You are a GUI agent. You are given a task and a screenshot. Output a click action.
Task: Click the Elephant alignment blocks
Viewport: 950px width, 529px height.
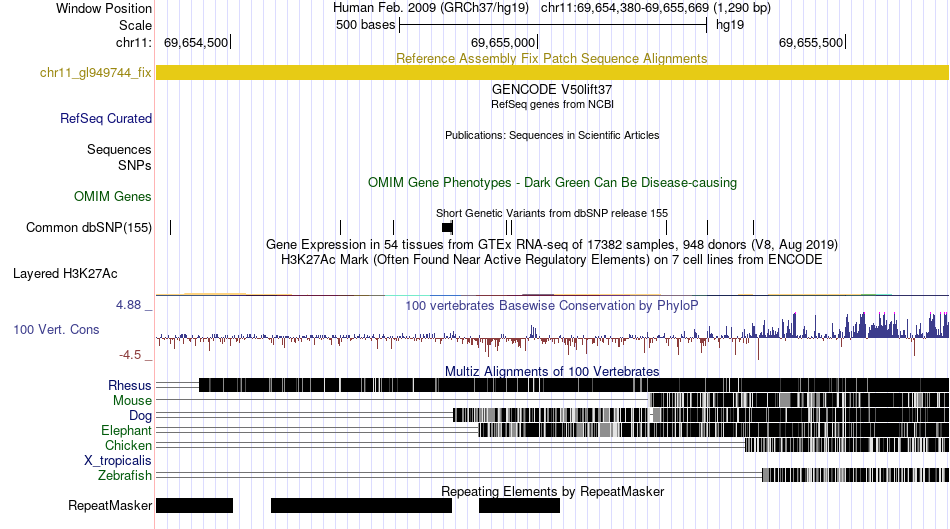714,430
